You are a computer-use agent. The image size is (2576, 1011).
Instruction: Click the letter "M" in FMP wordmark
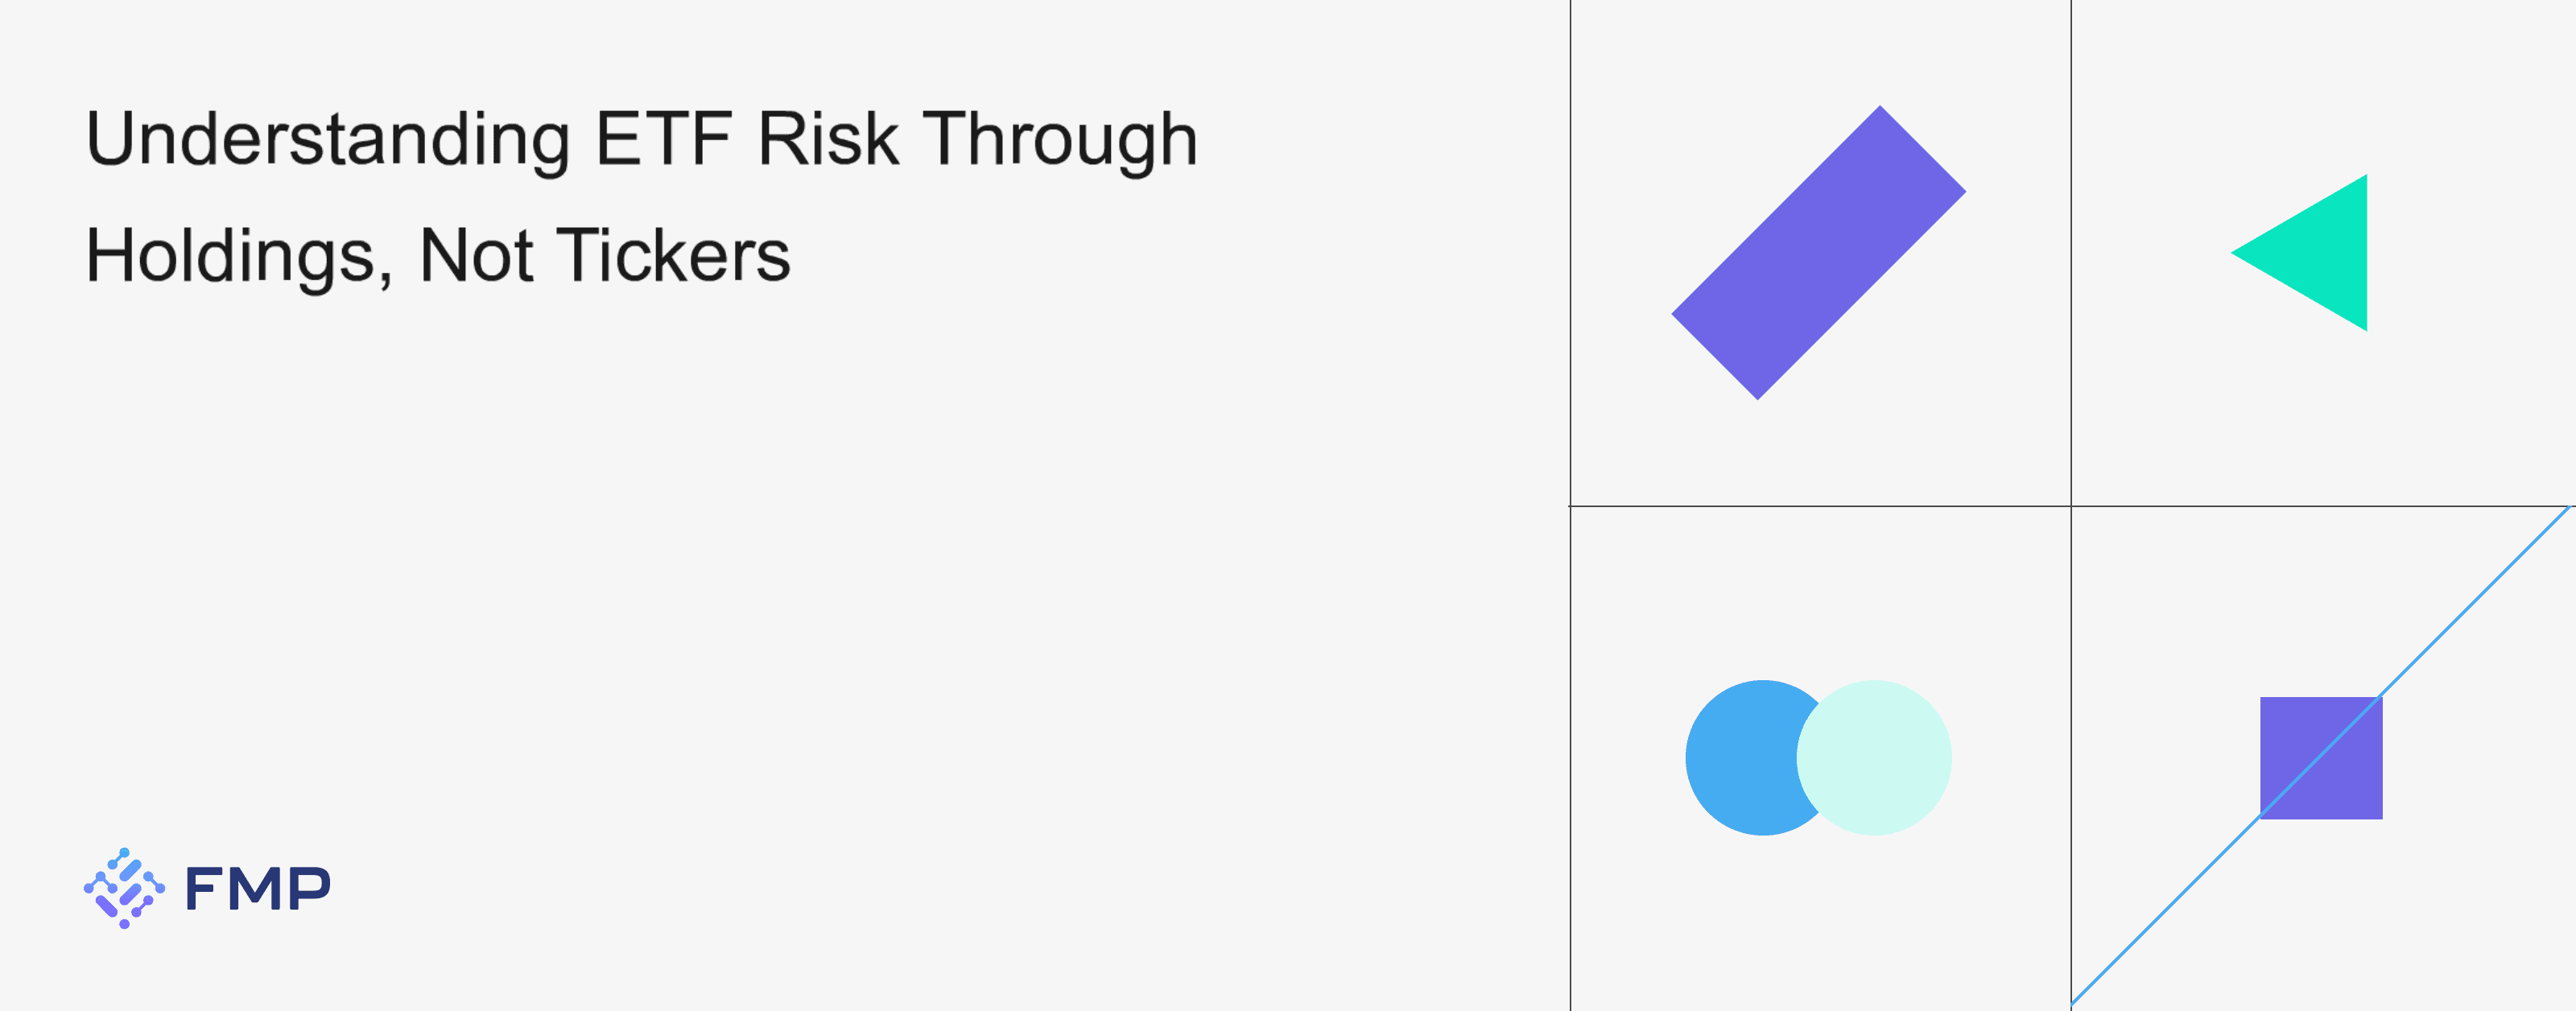(258, 888)
